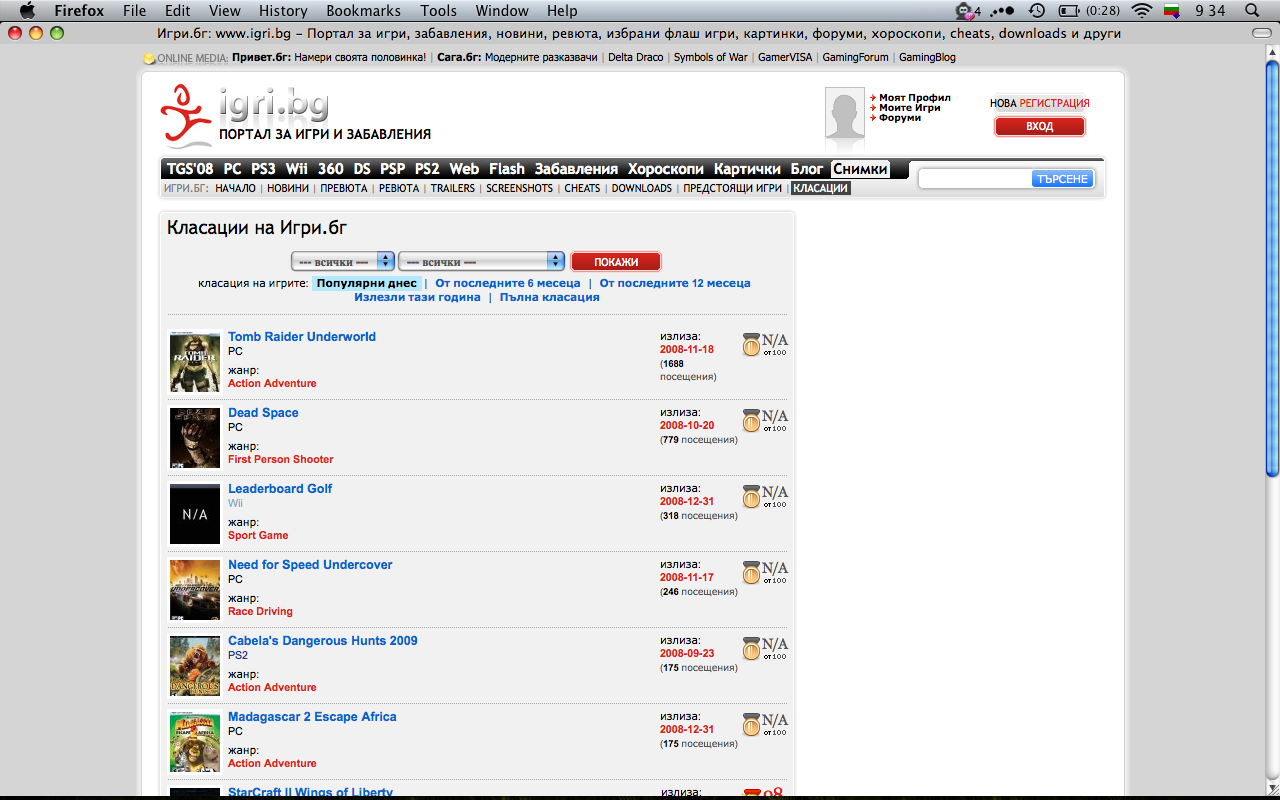Image resolution: width=1280 pixels, height=800 pixels.
Task: Click medal rating icon for Leaderboard Golf
Action: point(751,497)
